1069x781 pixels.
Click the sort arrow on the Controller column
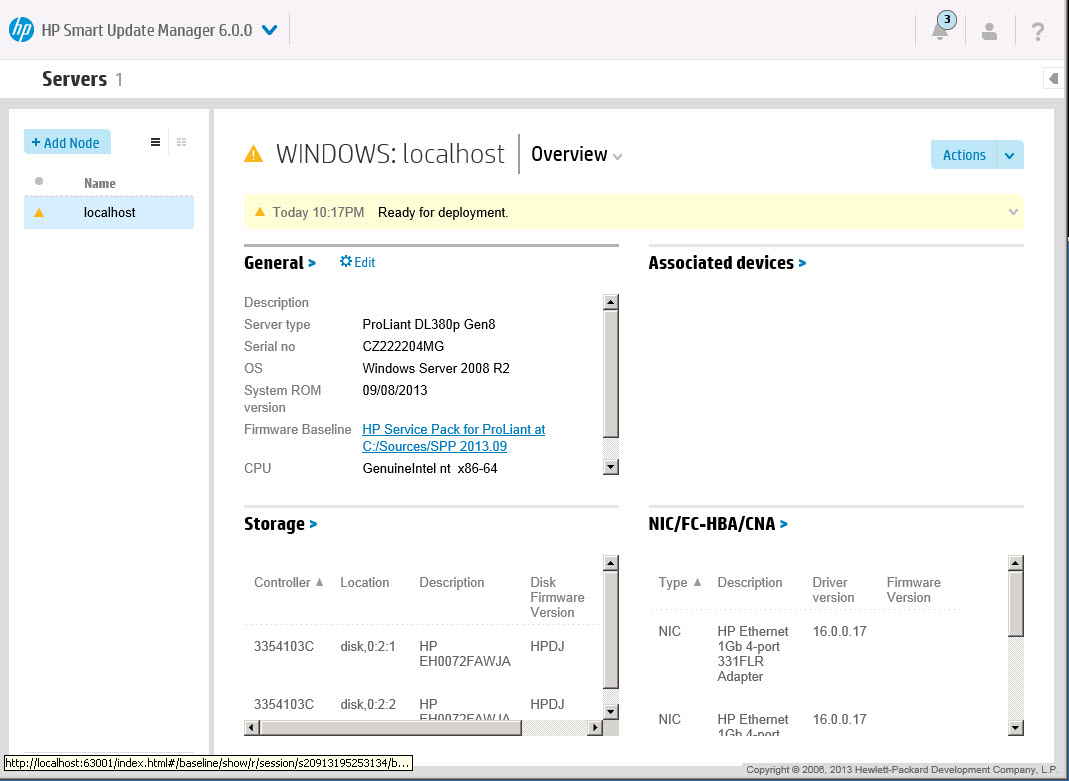(x=319, y=582)
